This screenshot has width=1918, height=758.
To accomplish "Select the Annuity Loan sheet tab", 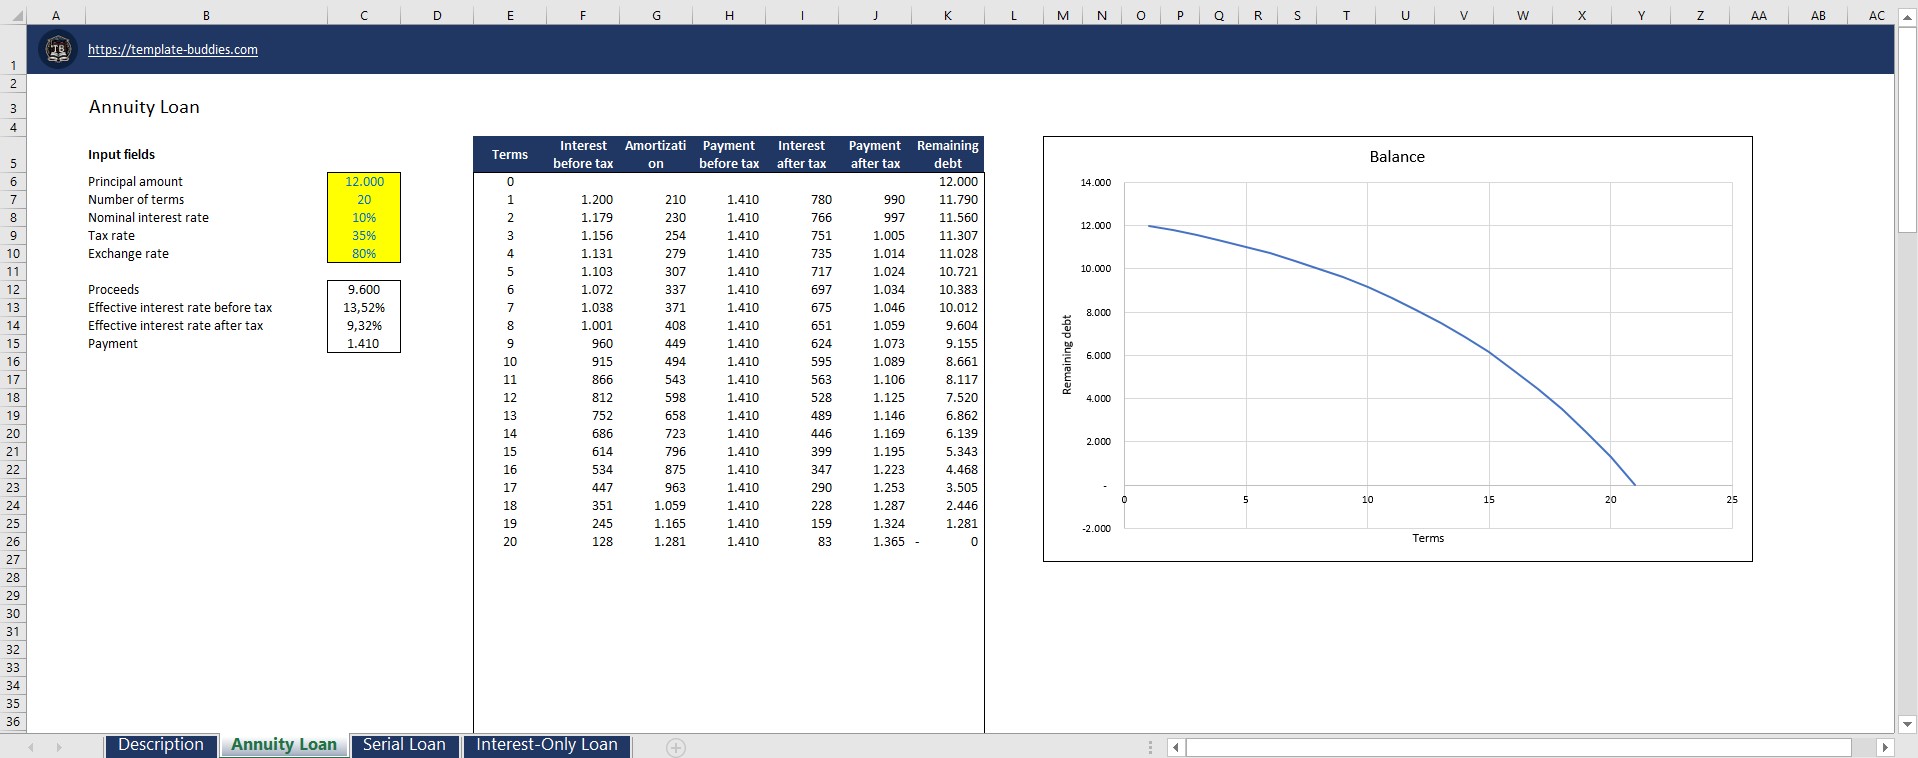I will 284,745.
